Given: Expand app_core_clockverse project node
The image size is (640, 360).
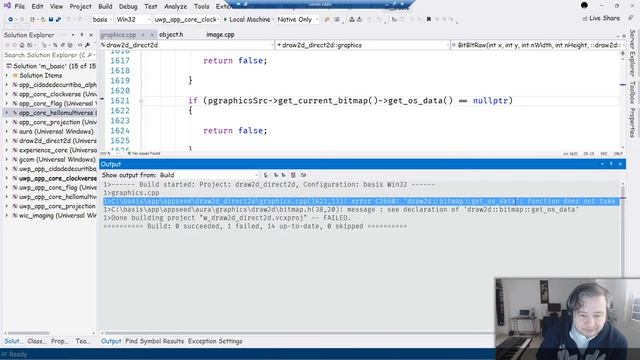Looking at the screenshot, I should click(x=7, y=94).
